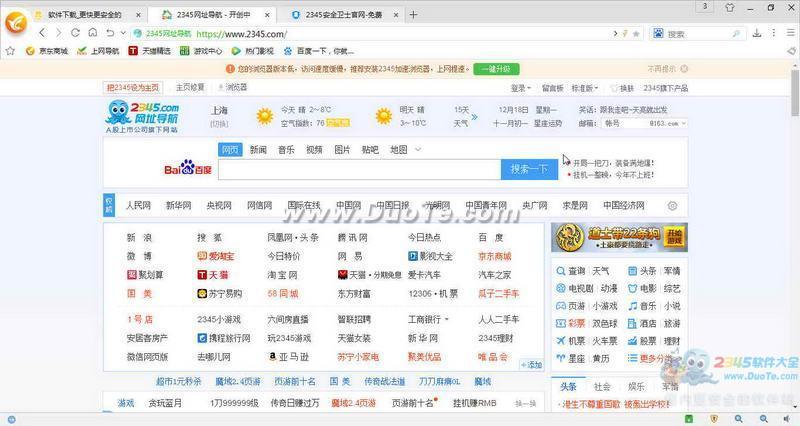
Task: Click the 查询 search icon in sidebar
Action: click(x=561, y=271)
